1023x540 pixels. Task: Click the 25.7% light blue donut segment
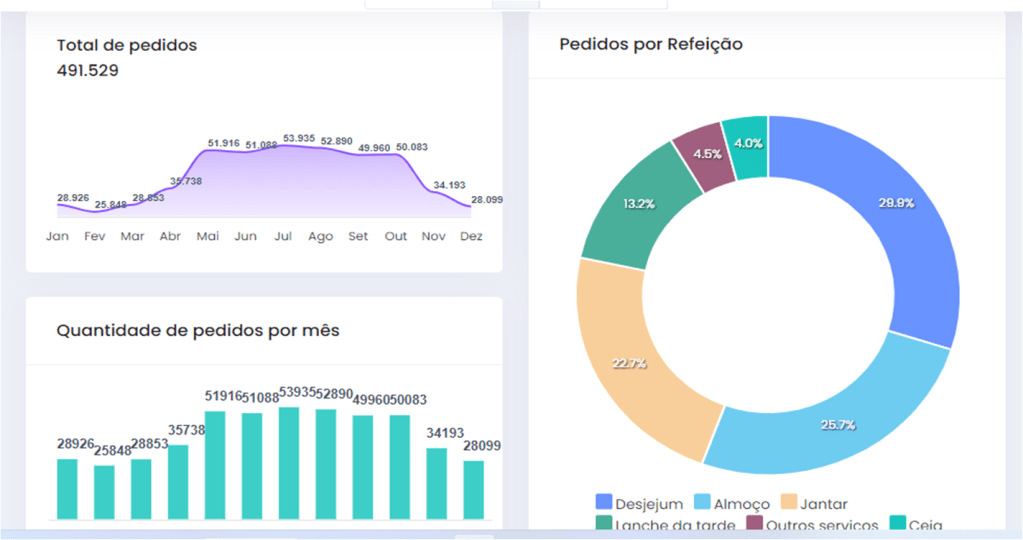[x=830, y=422]
